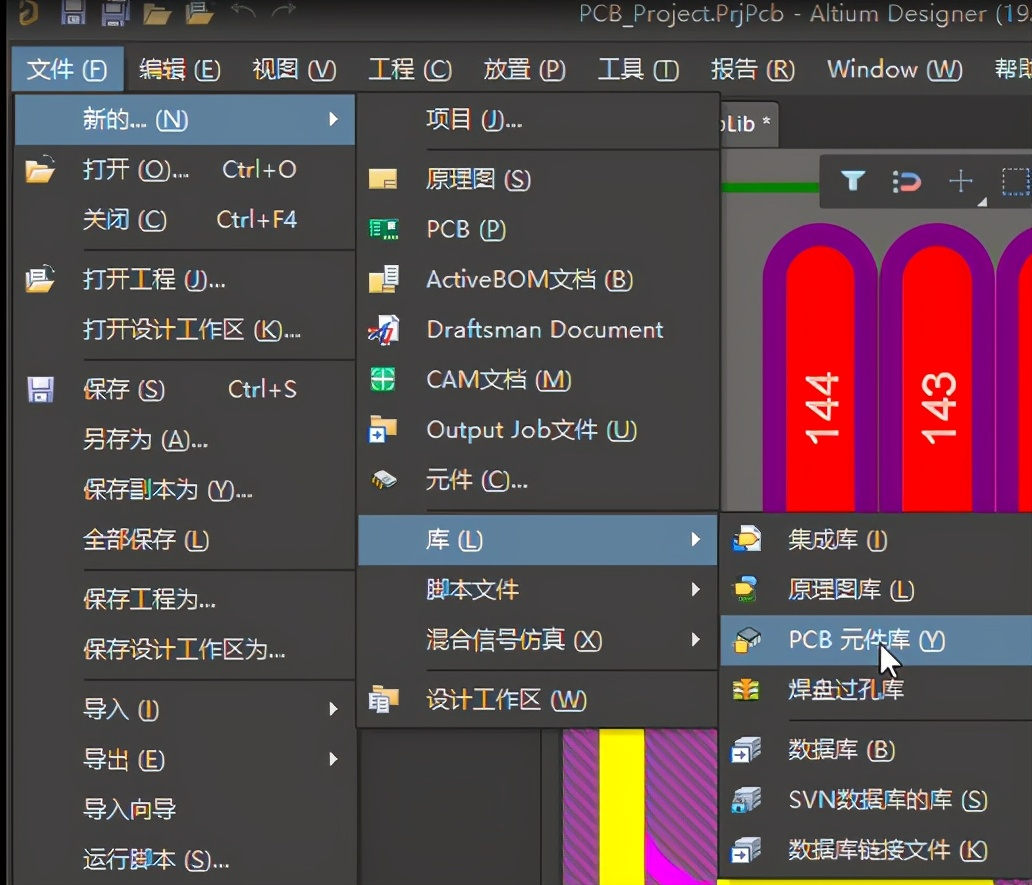Click the yellow vertical track in the PCB view
The height and width of the screenshot is (885, 1032).
point(621,806)
